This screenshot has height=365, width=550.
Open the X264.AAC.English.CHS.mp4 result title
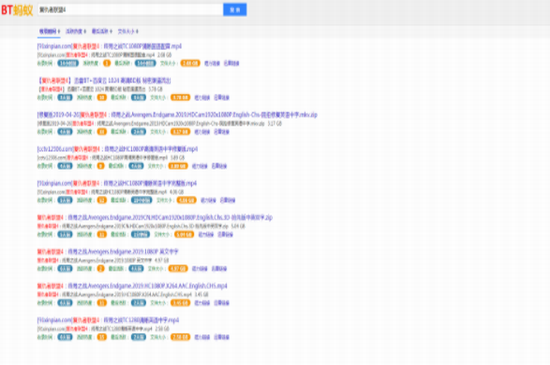click(x=132, y=286)
